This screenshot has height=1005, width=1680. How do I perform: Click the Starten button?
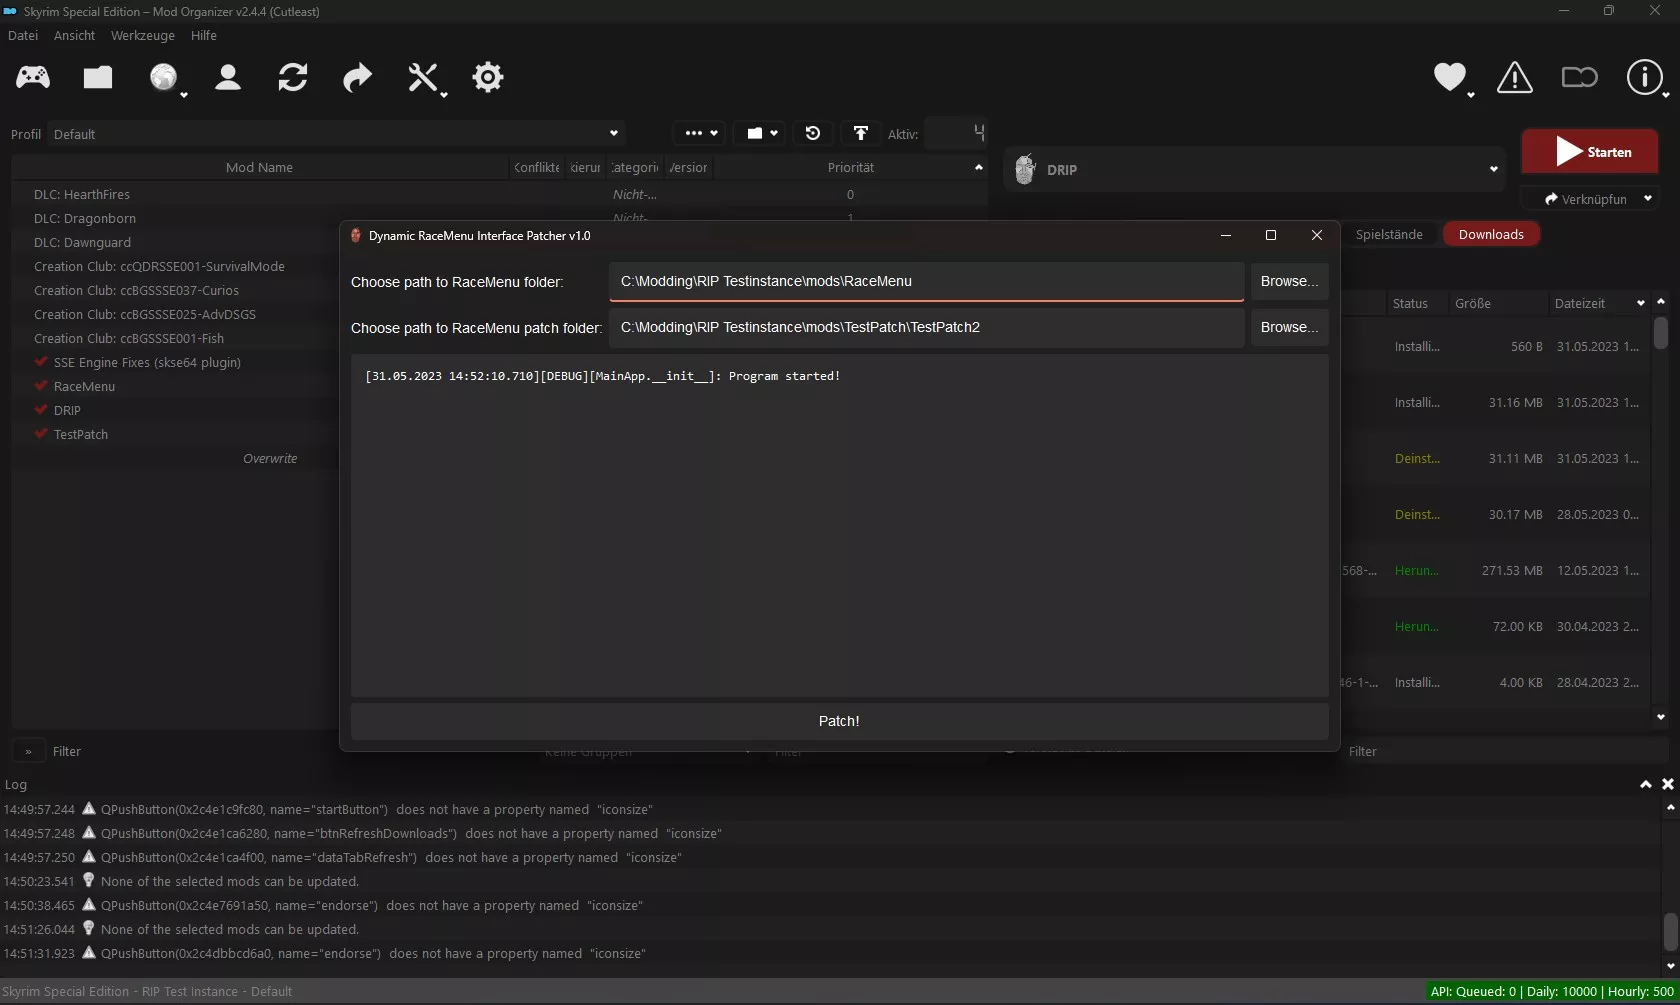click(x=1590, y=152)
